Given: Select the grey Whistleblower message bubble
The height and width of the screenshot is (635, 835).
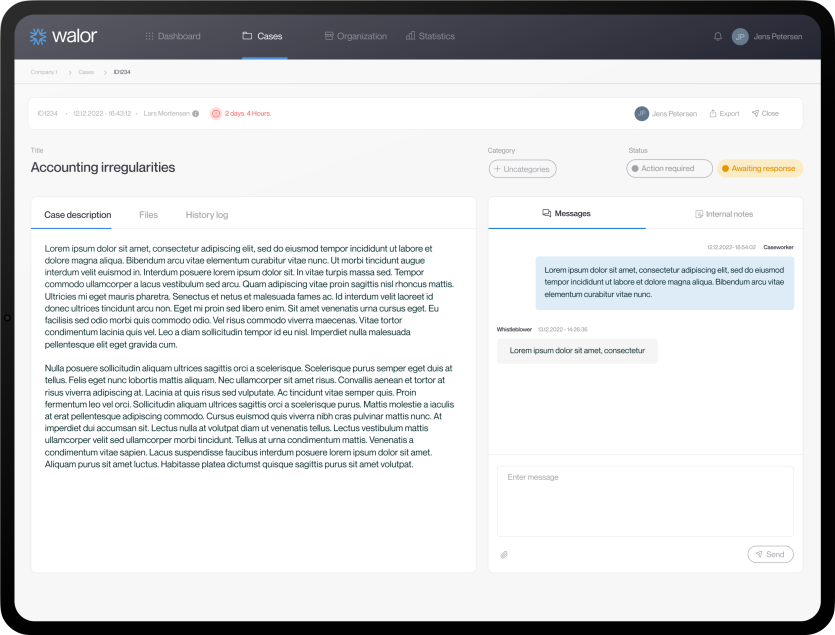Looking at the screenshot, I should tap(577, 351).
